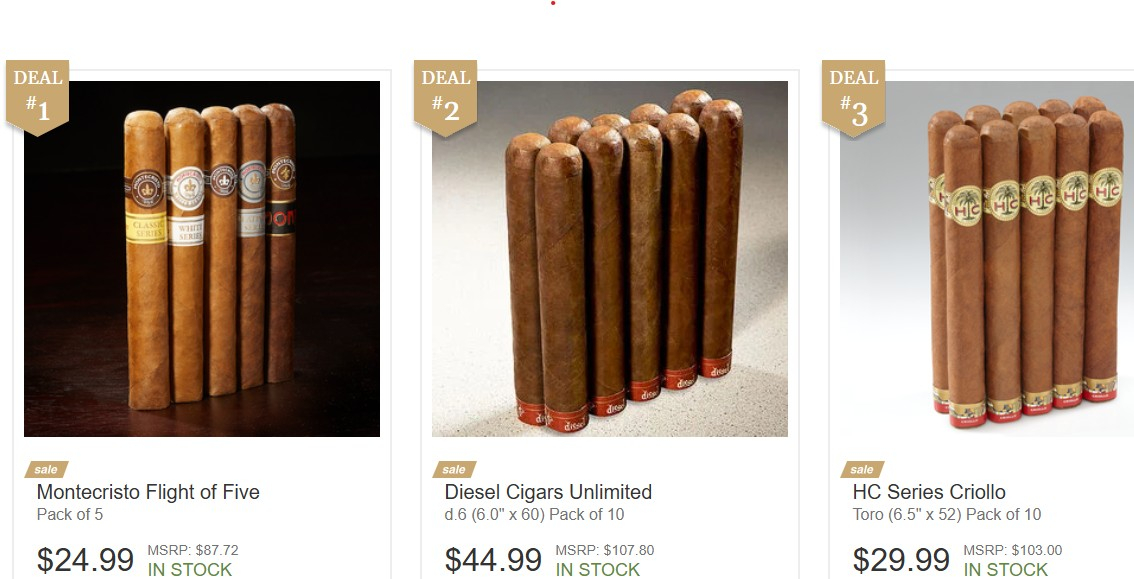Click the MSRP $107.80 label

pos(605,550)
